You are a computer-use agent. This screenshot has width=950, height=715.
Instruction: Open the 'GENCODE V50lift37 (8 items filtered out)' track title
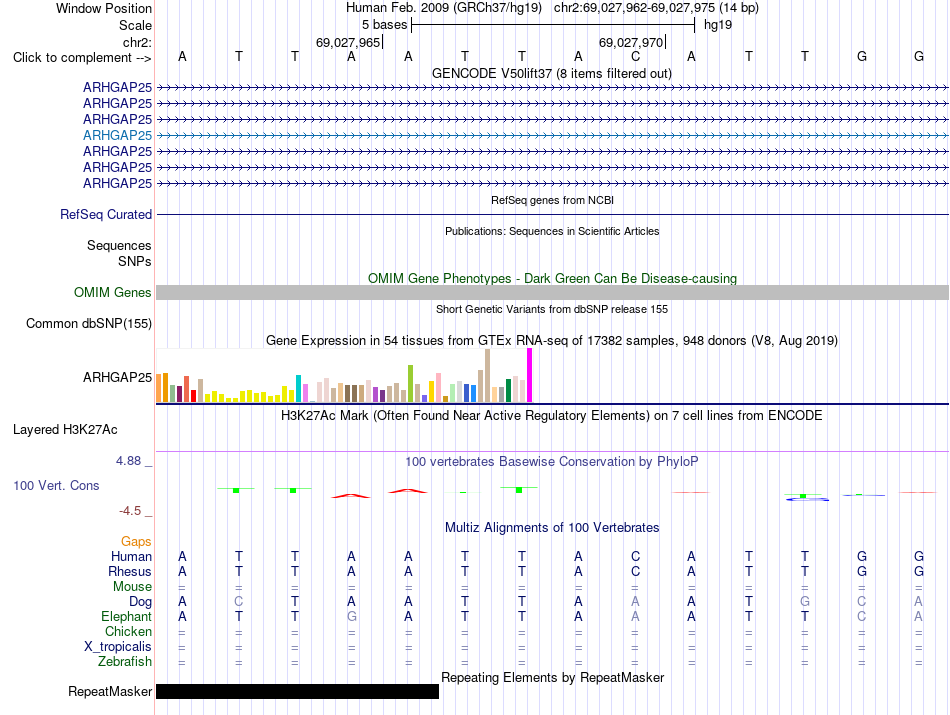pyautogui.click(x=551, y=73)
